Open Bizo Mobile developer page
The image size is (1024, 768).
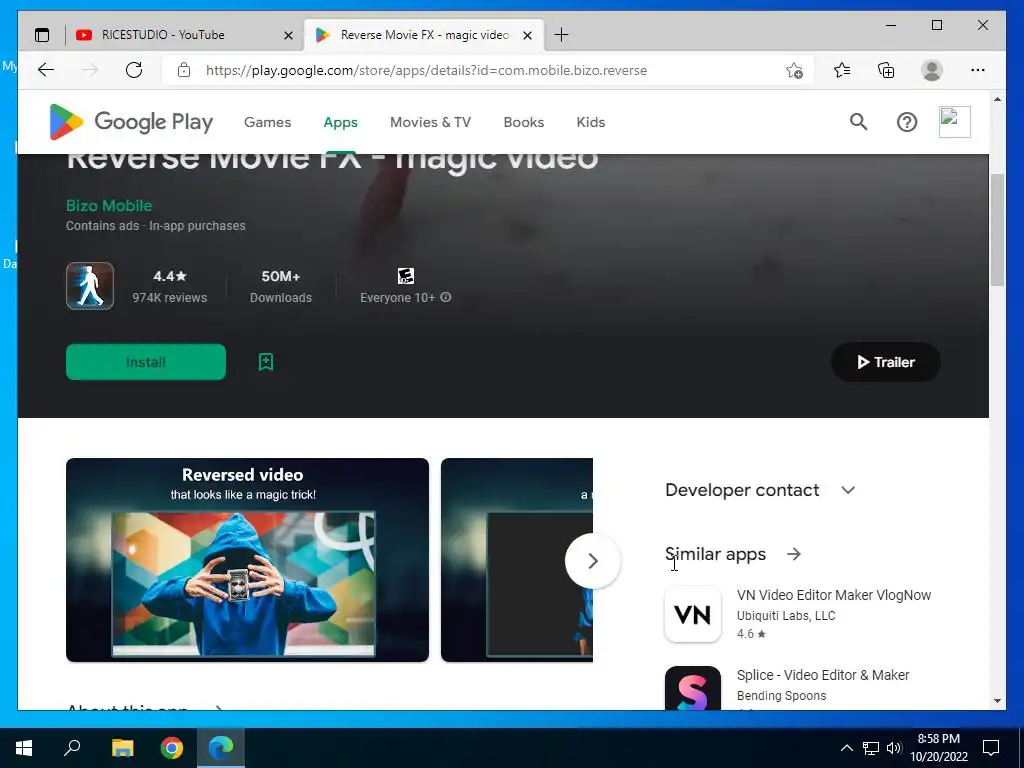click(x=109, y=205)
